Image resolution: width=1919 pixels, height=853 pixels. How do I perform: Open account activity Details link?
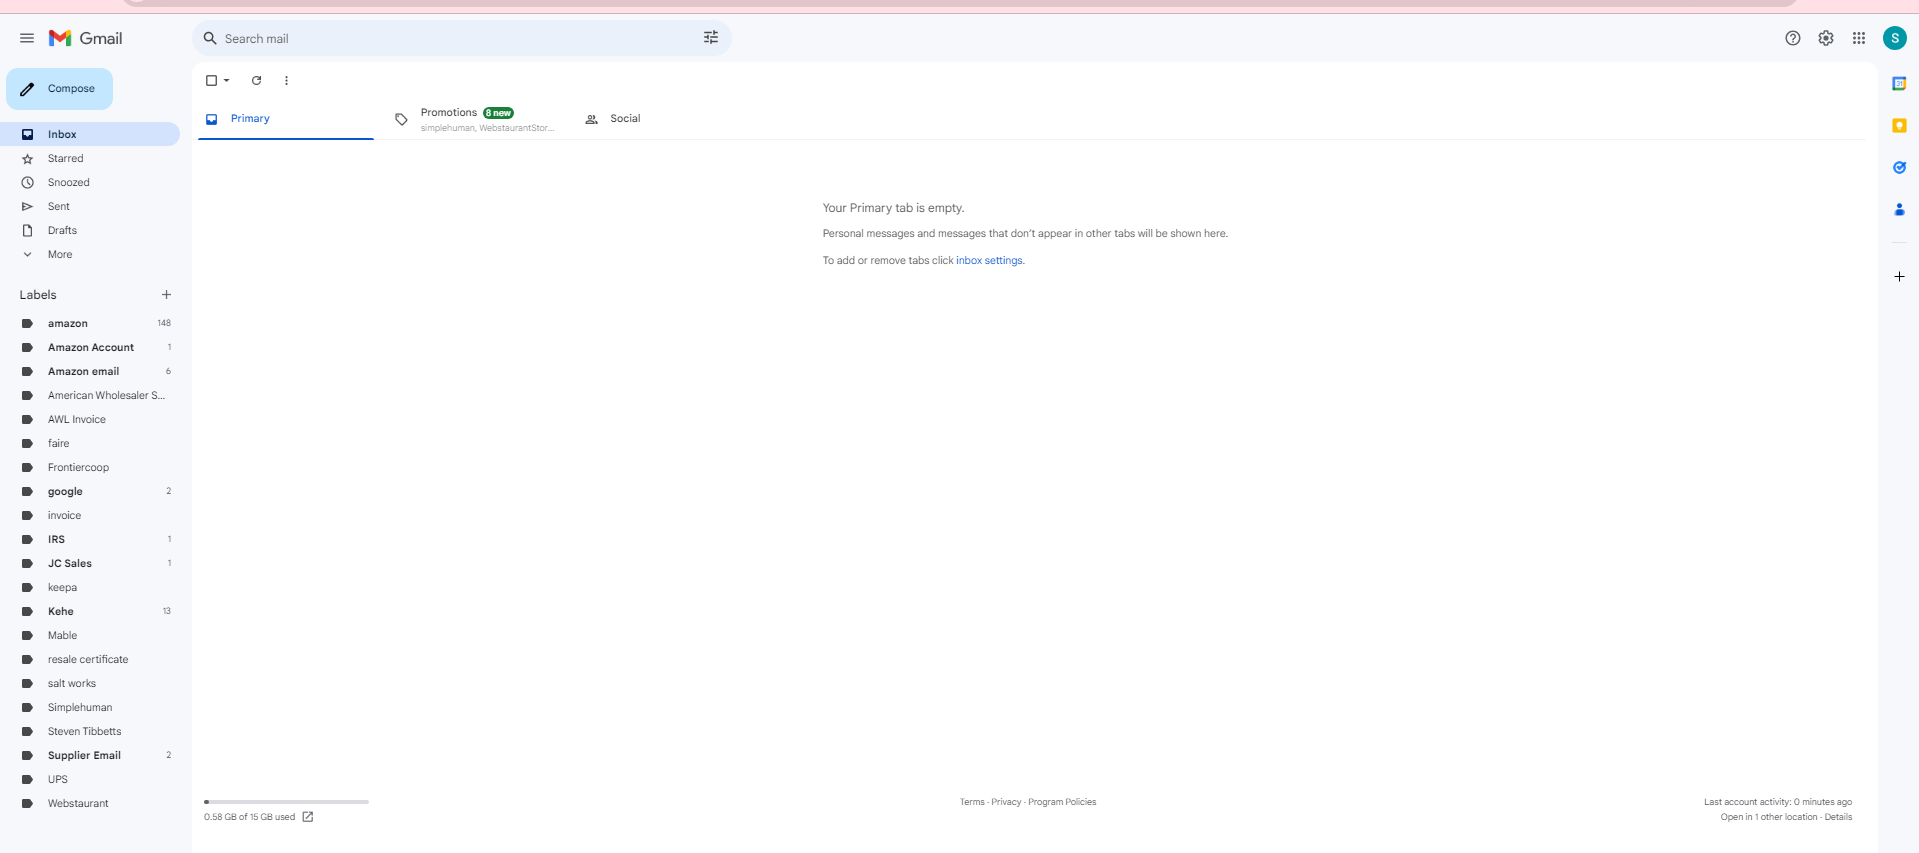[x=1838, y=817]
